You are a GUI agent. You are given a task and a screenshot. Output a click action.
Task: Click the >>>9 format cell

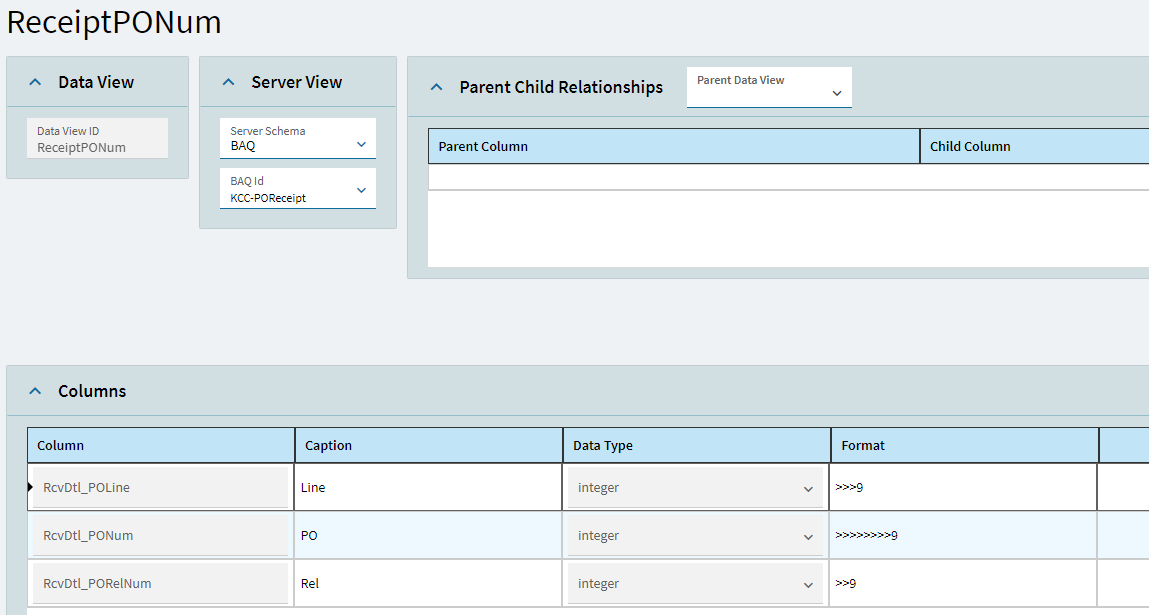tap(964, 488)
